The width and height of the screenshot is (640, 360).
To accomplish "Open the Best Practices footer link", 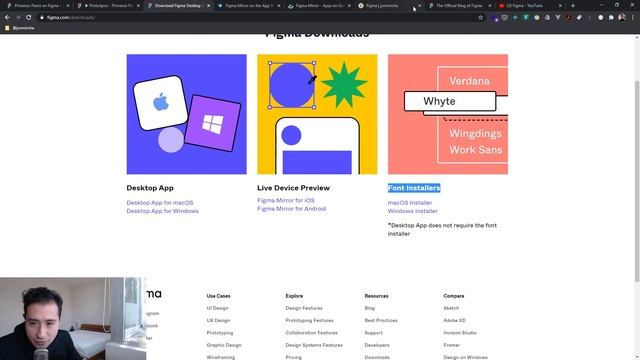I will coord(381,320).
